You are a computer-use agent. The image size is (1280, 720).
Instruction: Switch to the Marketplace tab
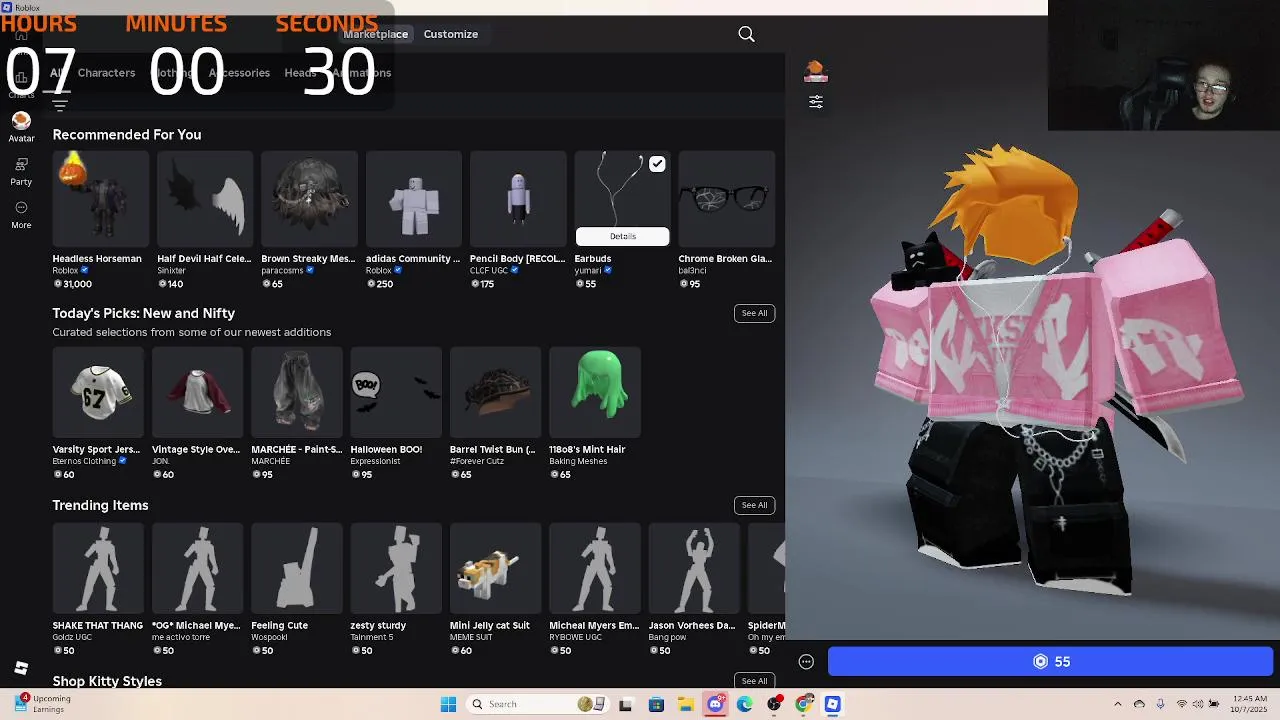[375, 34]
